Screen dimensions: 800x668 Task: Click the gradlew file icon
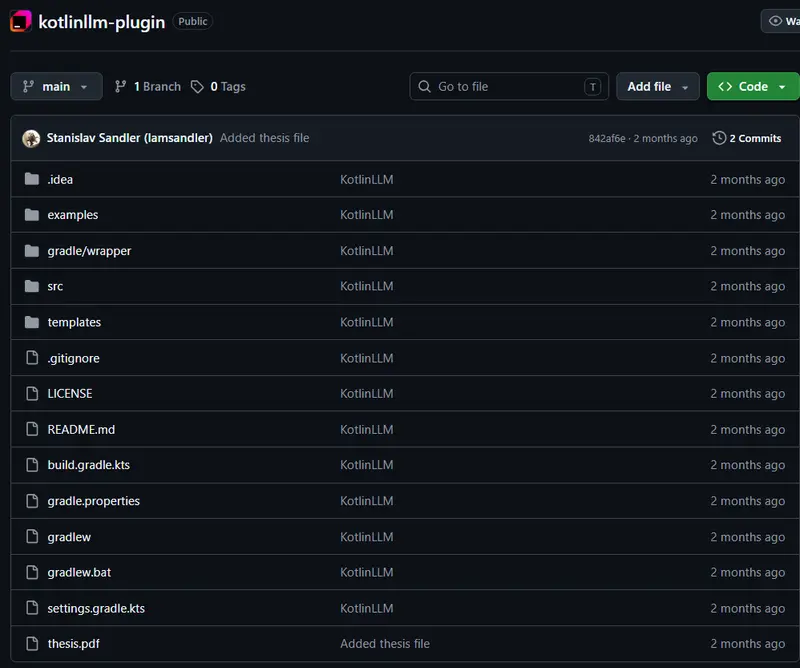click(32, 536)
